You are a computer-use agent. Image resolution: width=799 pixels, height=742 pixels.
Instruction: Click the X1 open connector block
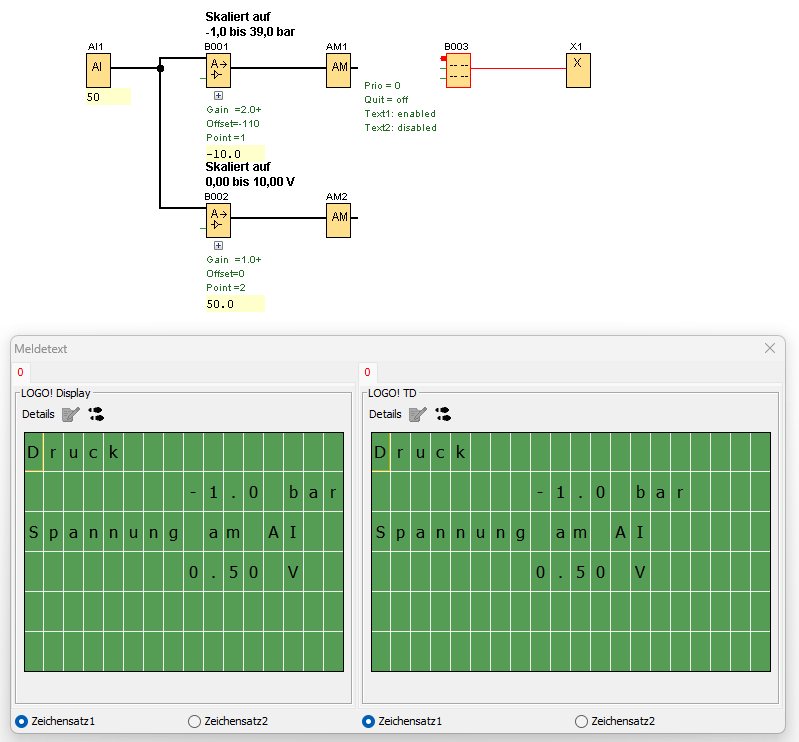tap(577, 68)
